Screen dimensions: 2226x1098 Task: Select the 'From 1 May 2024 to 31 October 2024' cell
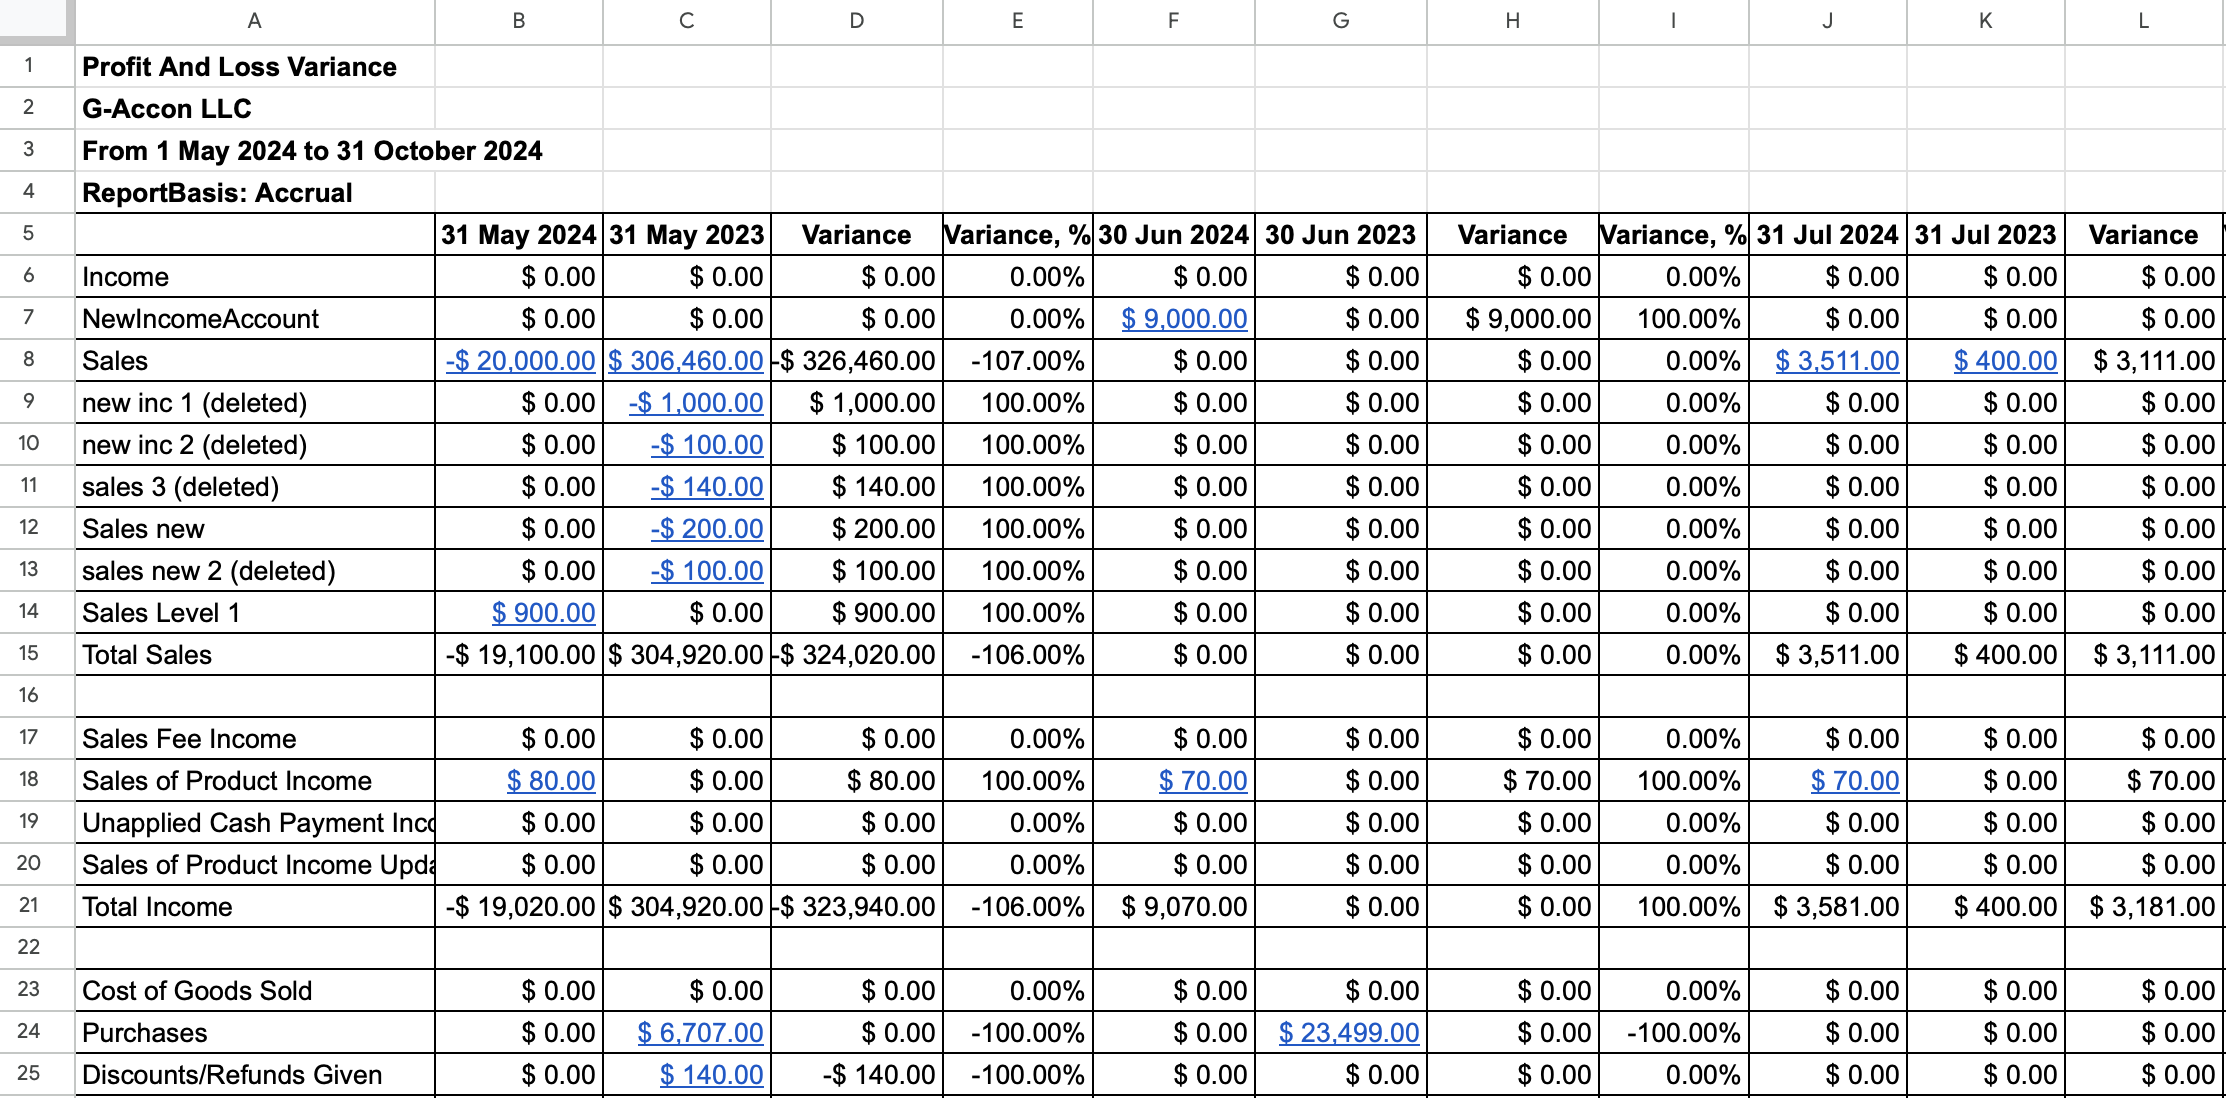(x=255, y=150)
